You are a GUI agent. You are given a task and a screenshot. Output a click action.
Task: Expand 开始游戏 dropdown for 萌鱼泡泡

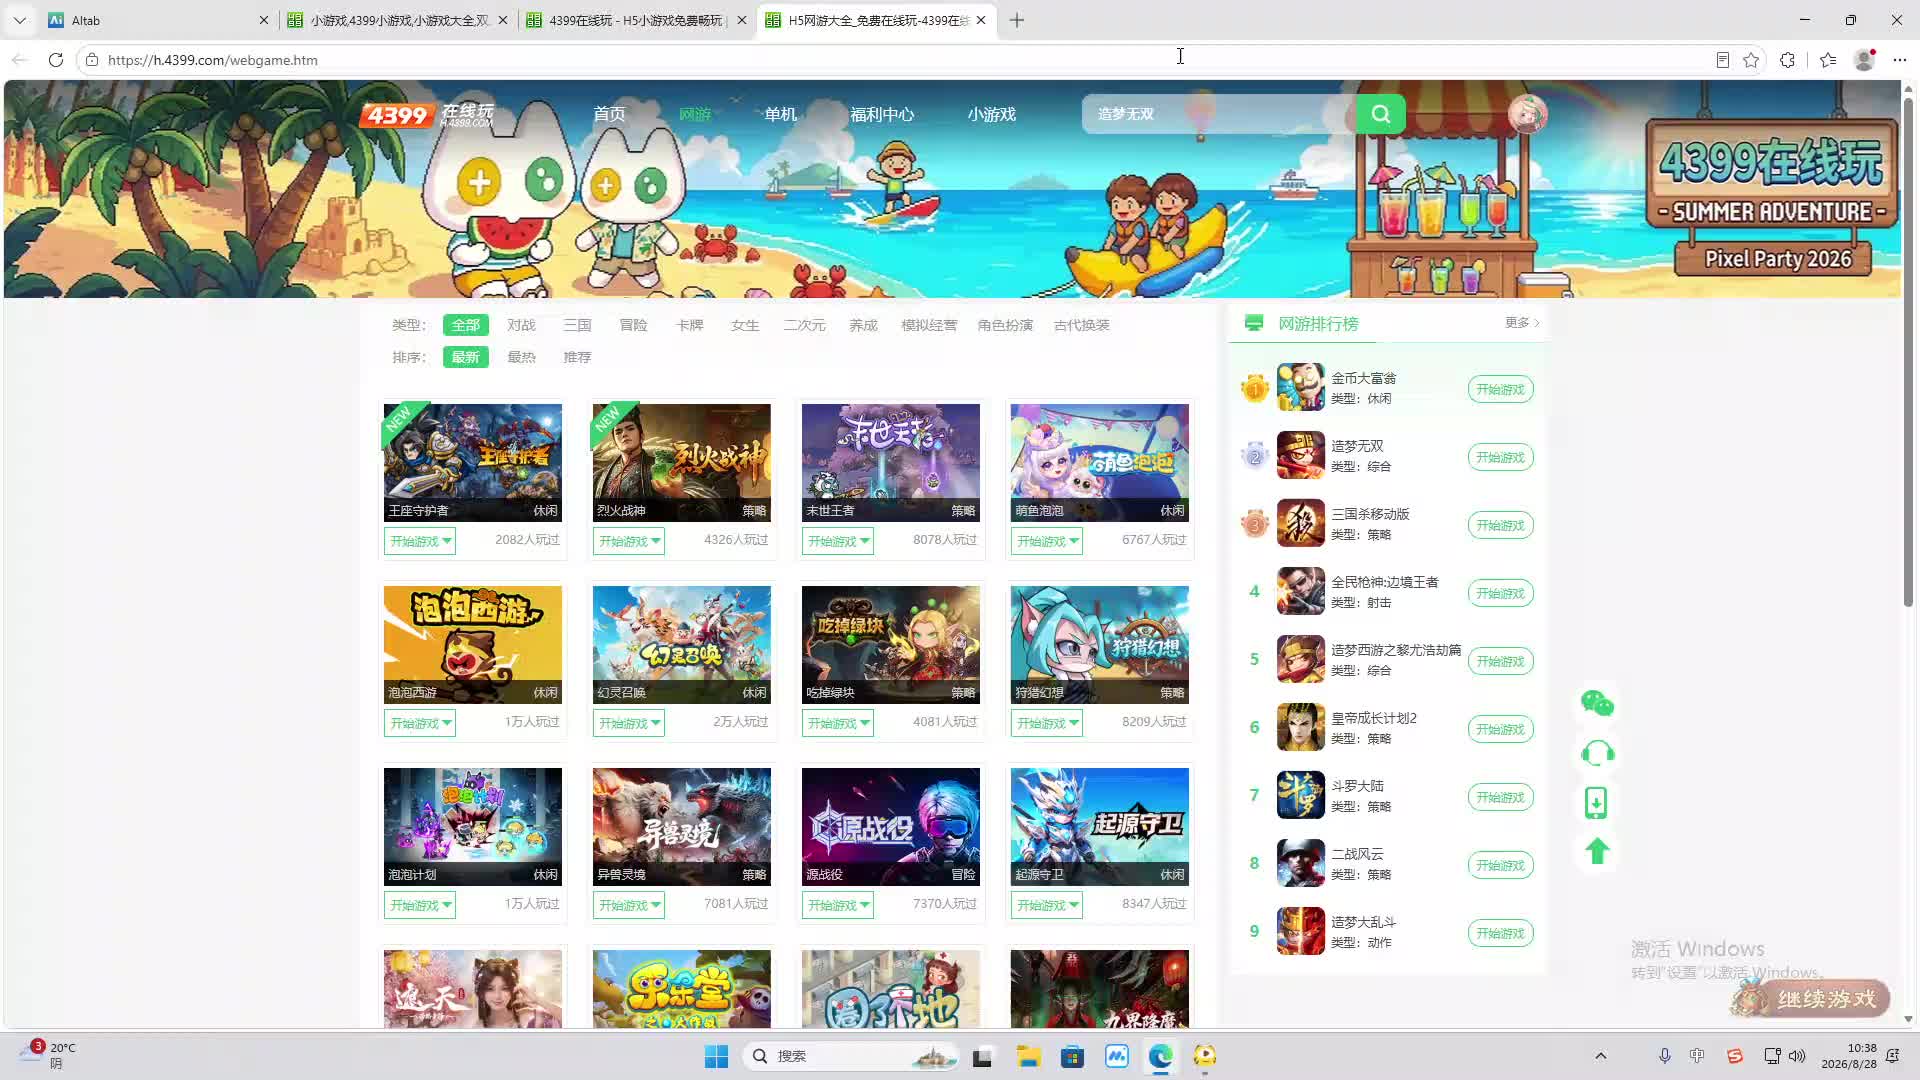pyautogui.click(x=1047, y=541)
